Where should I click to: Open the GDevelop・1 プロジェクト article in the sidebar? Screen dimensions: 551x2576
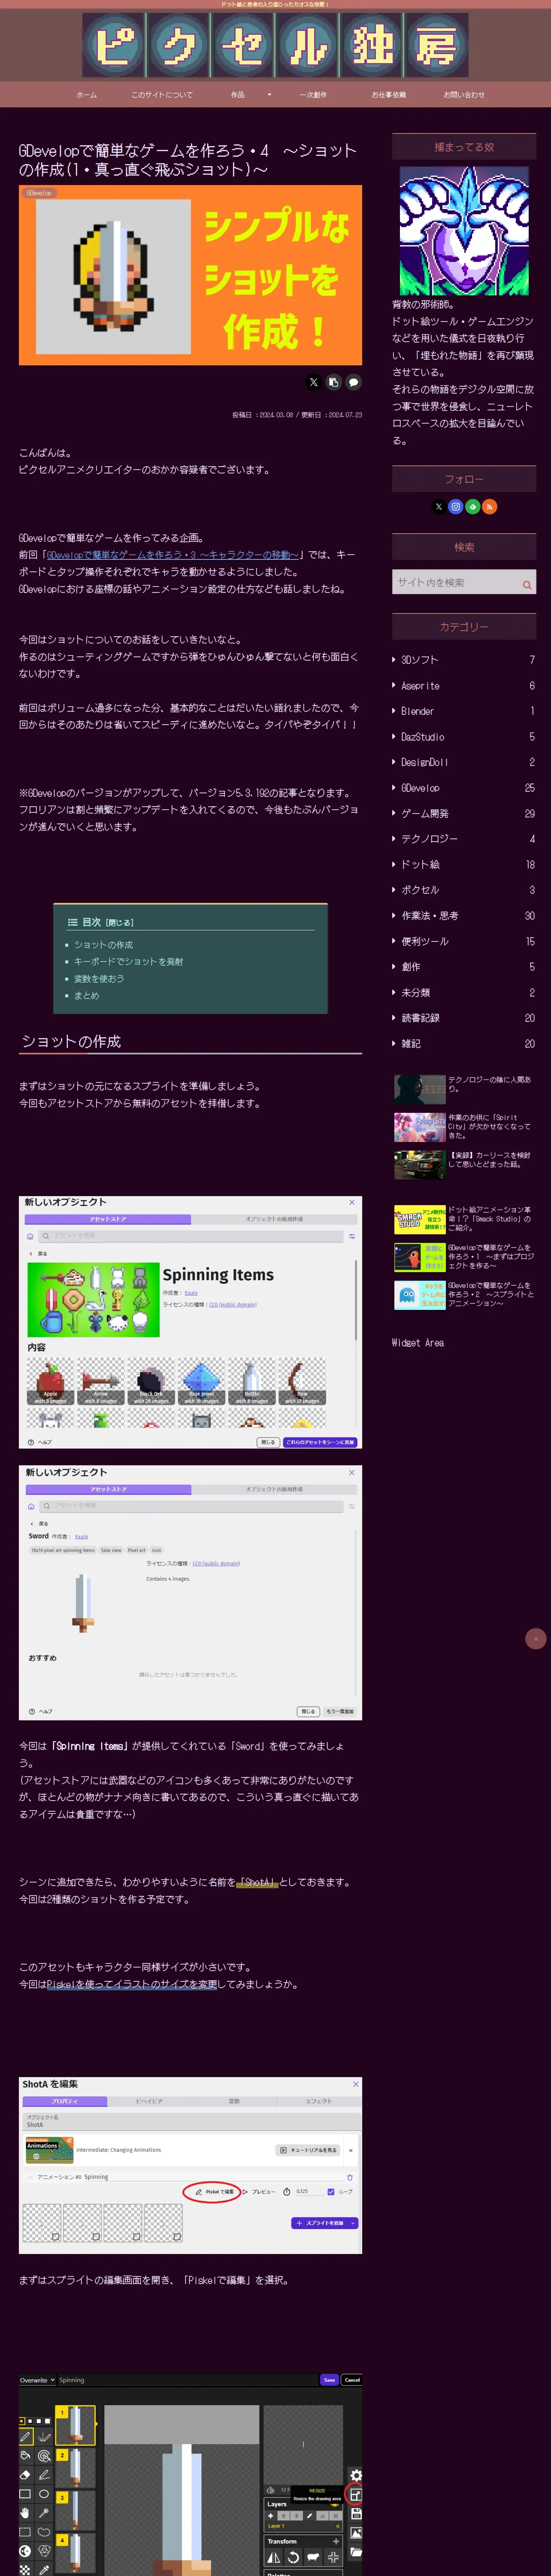pyautogui.click(x=464, y=1257)
